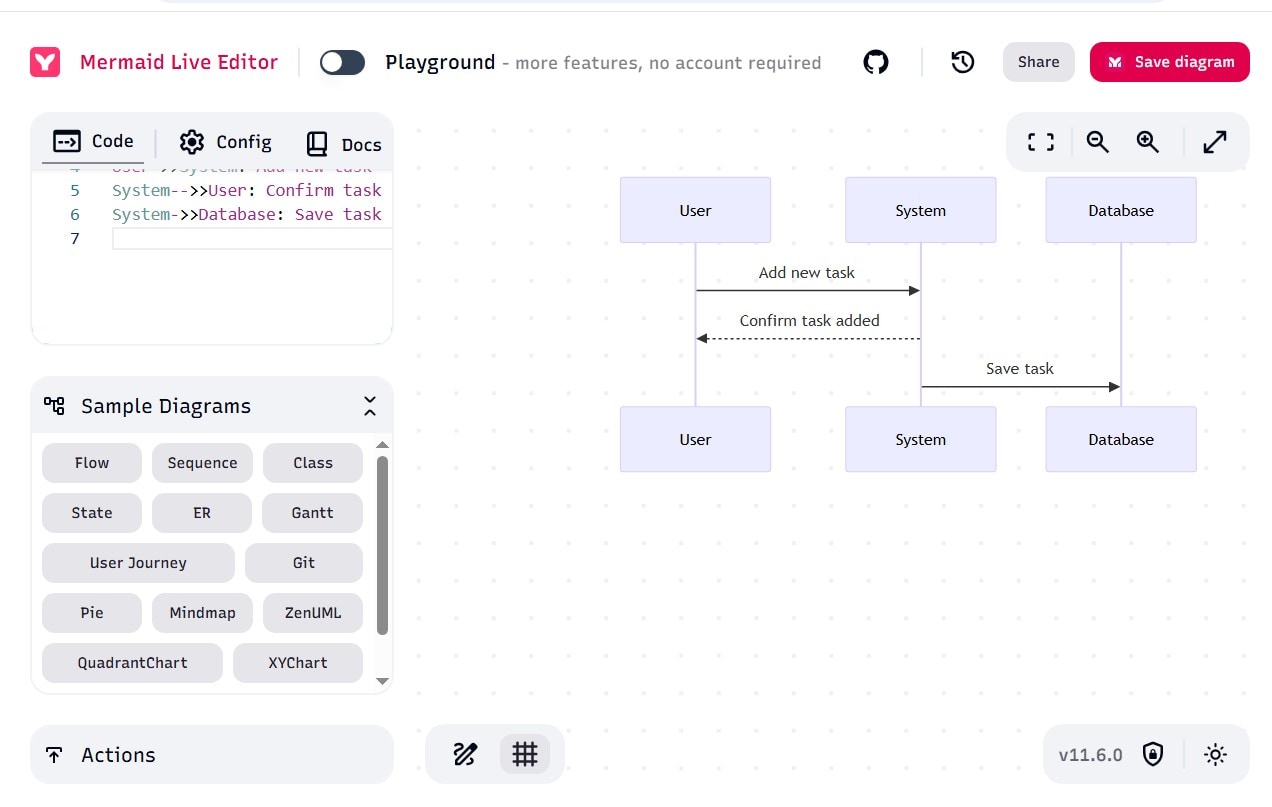Screen dimensions: 1272x807
Task: Load the Class sample diagram
Action: tap(313, 463)
